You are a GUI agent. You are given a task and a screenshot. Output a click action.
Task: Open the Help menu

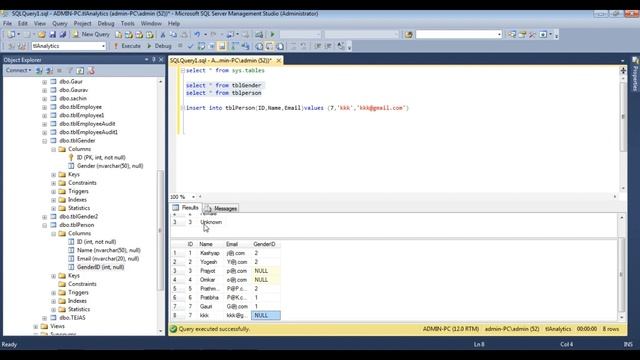pos(174,24)
